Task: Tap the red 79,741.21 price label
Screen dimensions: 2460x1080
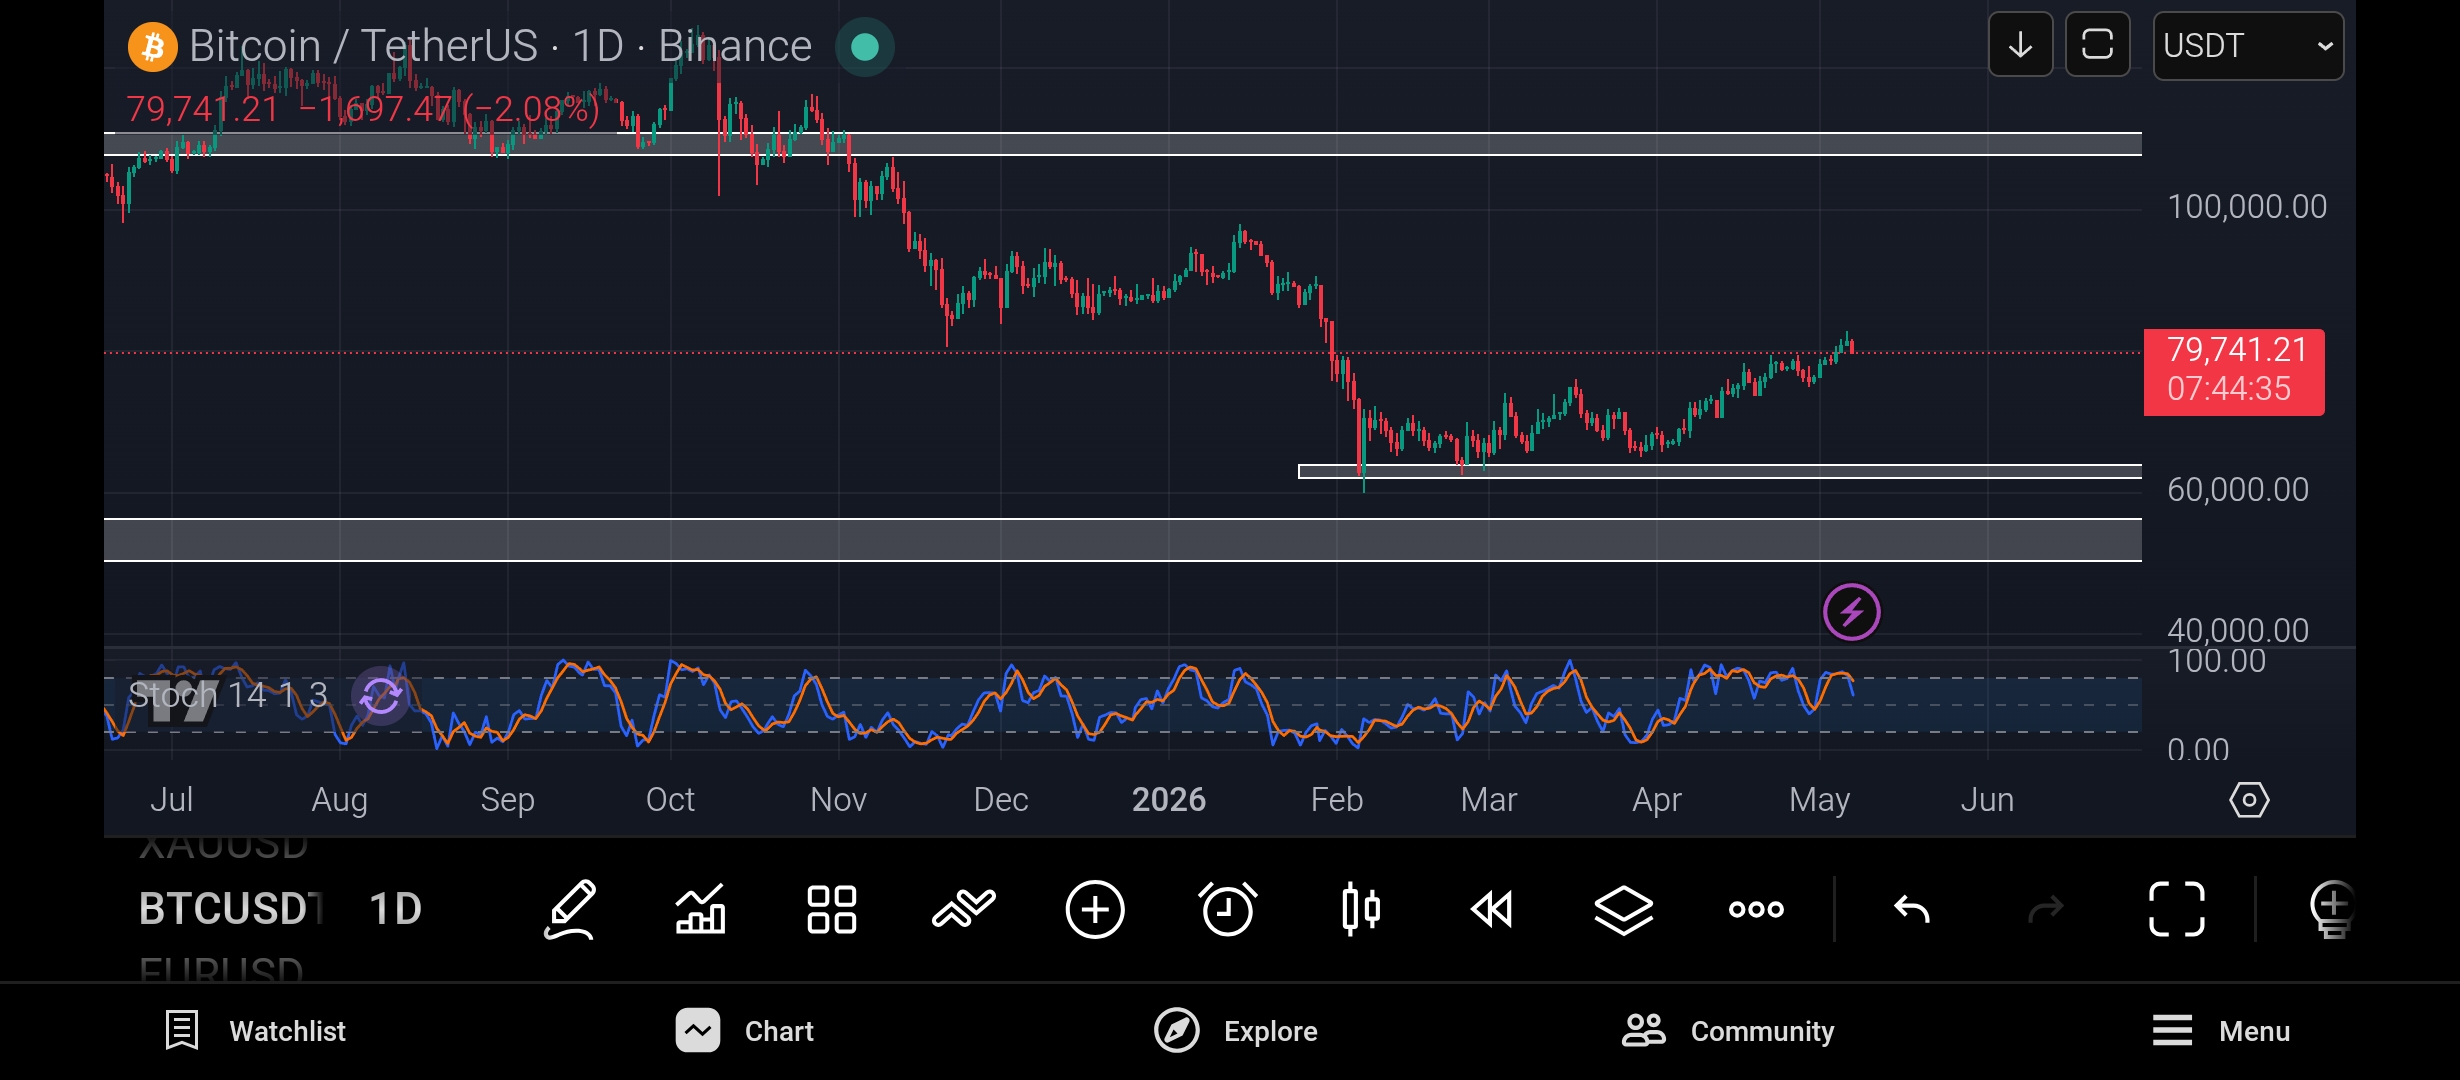Action: (x=2234, y=372)
